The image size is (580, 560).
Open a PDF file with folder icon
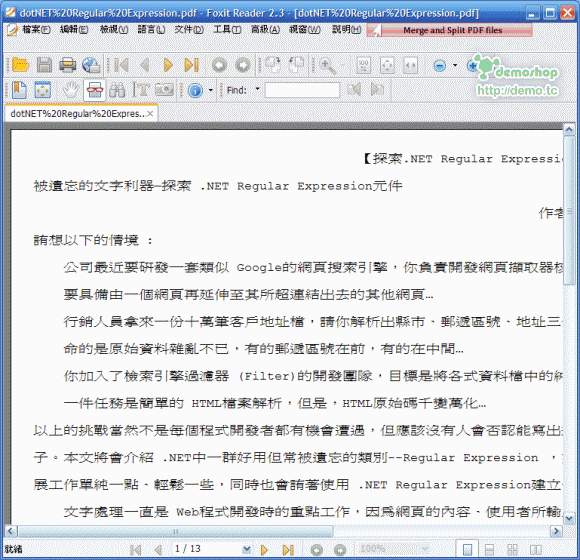point(20,65)
